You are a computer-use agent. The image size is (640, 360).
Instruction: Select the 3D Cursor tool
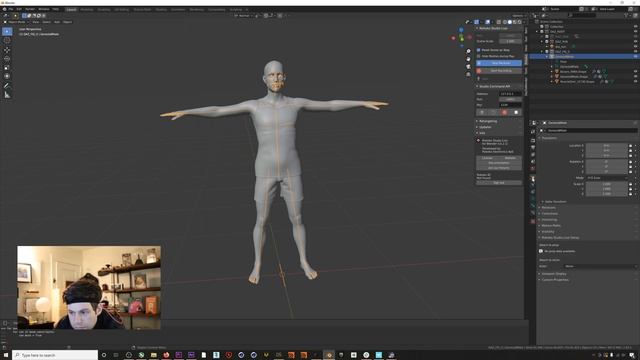click(7, 40)
